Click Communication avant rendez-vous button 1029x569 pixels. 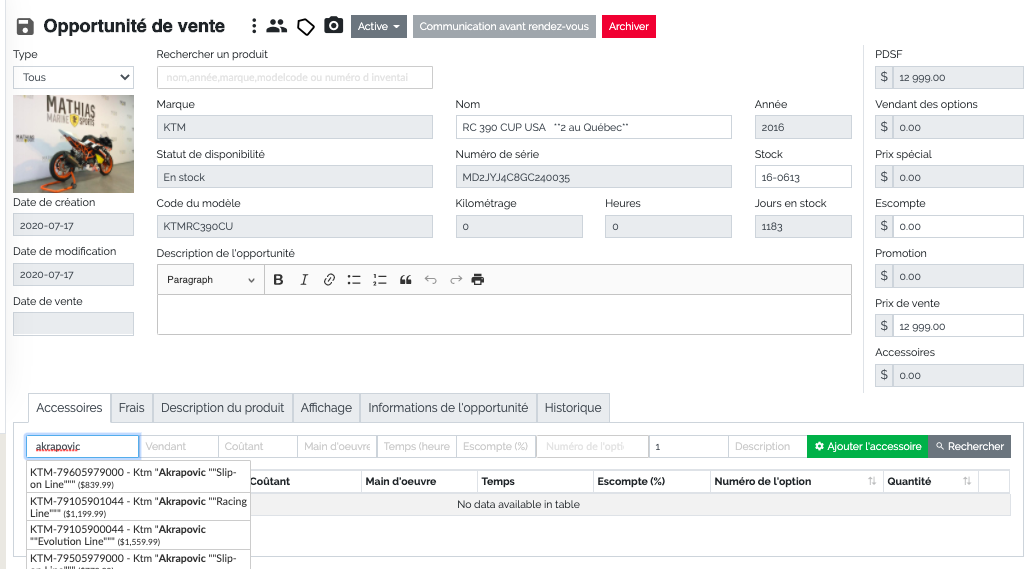pyautogui.click(x=504, y=26)
